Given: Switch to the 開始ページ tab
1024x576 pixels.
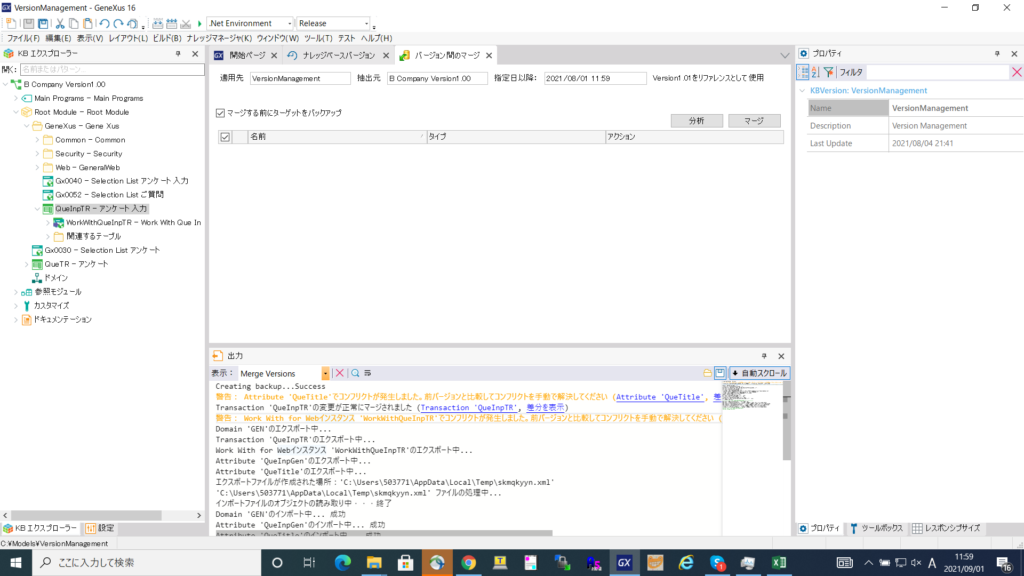Looking at the screenshot, I should pyautogui.click(x=247, y=56).
